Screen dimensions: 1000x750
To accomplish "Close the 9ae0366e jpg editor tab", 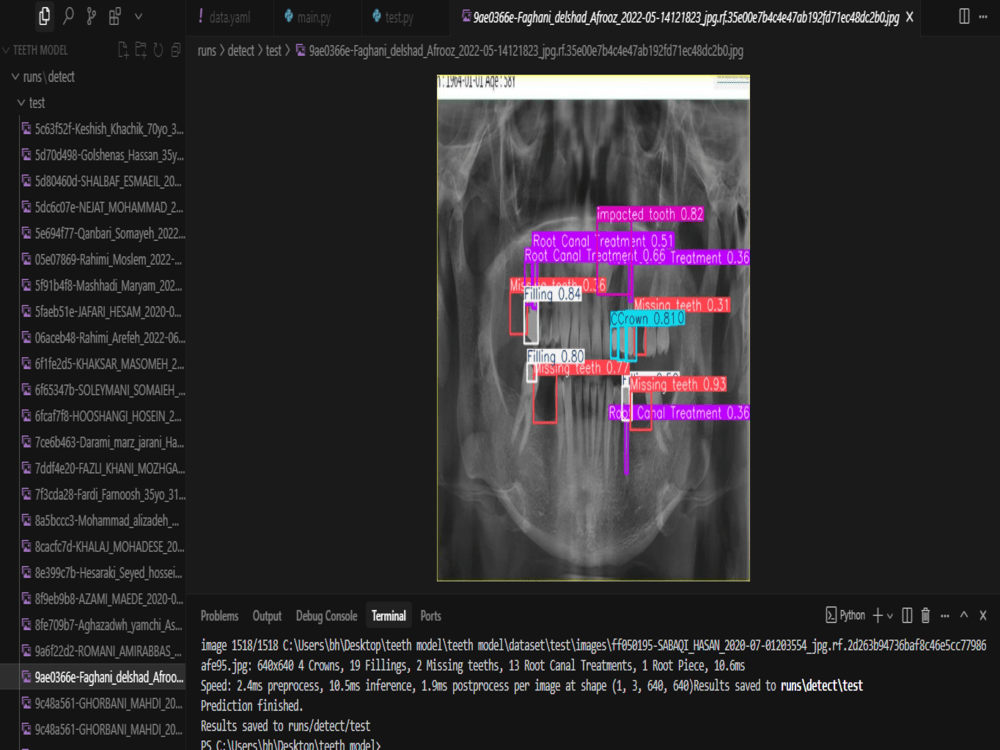I will point(909,17).
